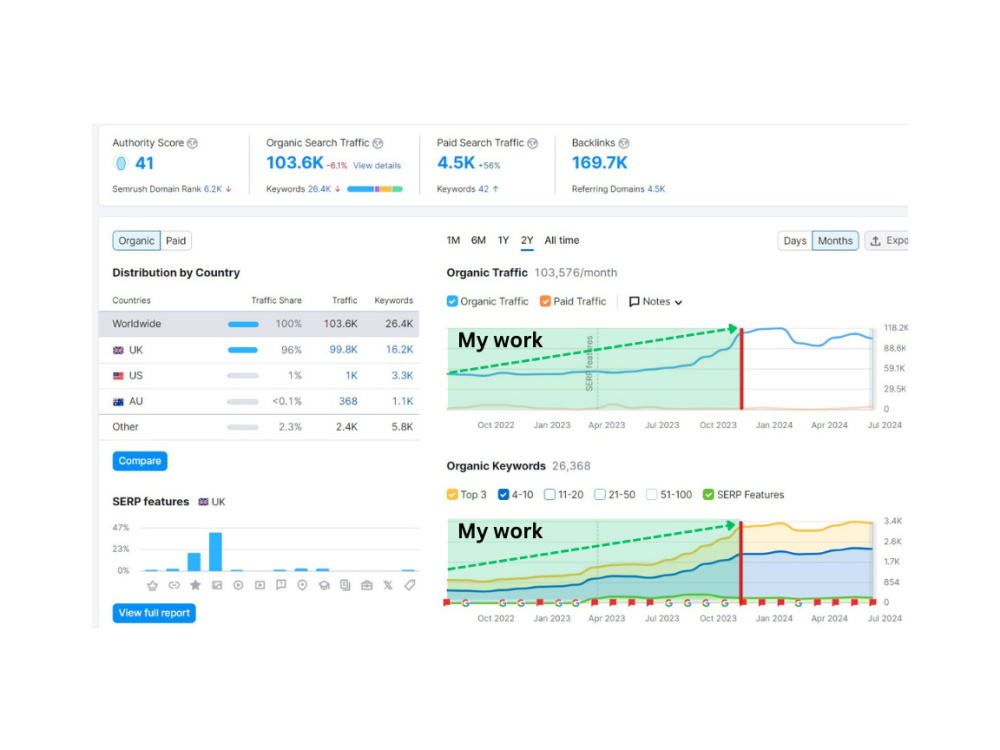Click the Compare button
The image size is (1000, 750).
[140, 461]
